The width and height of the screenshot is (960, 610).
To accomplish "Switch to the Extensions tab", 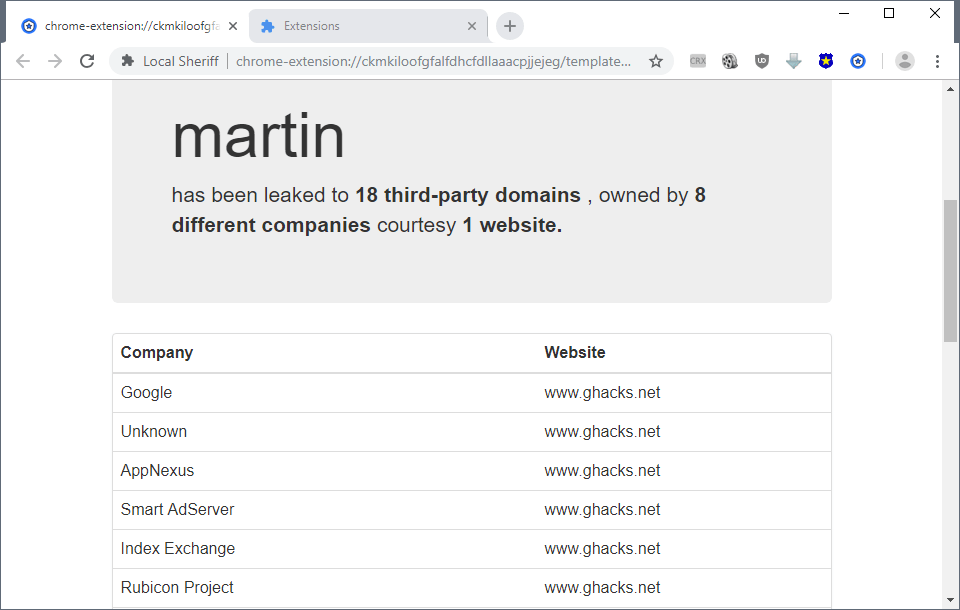I will [369, 26].
